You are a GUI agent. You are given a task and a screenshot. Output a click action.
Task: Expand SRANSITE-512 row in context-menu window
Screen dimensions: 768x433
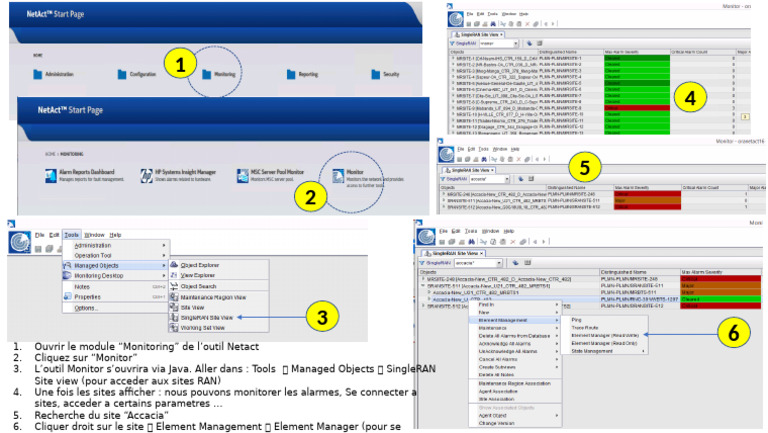click(x=423, y=306)
